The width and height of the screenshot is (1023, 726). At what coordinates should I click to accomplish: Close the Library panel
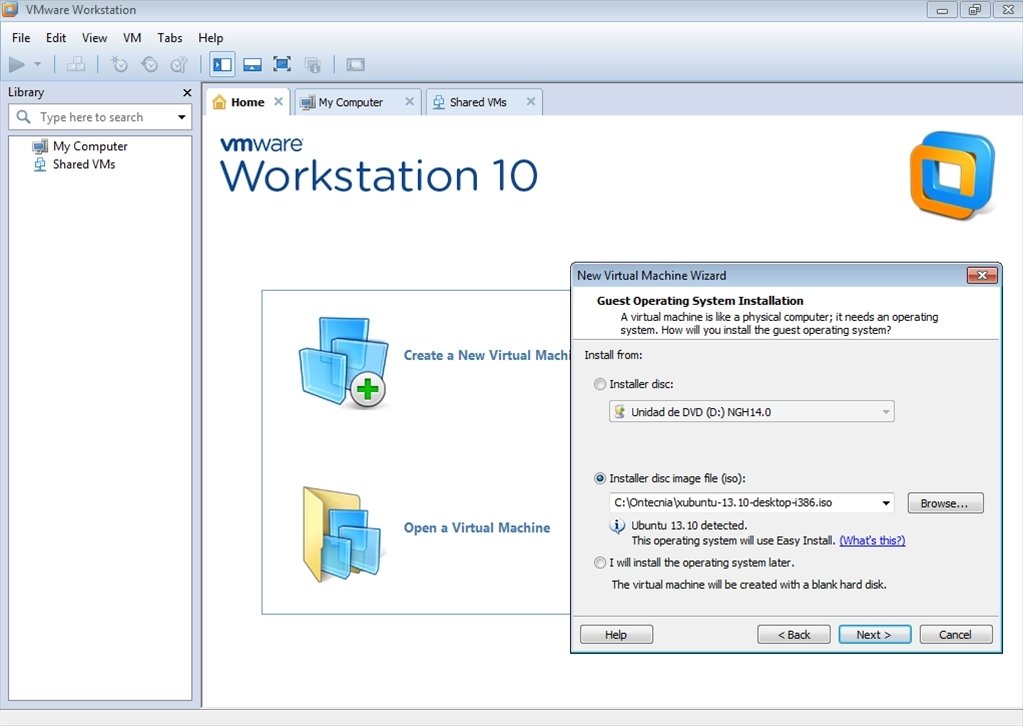coord(187,93)
